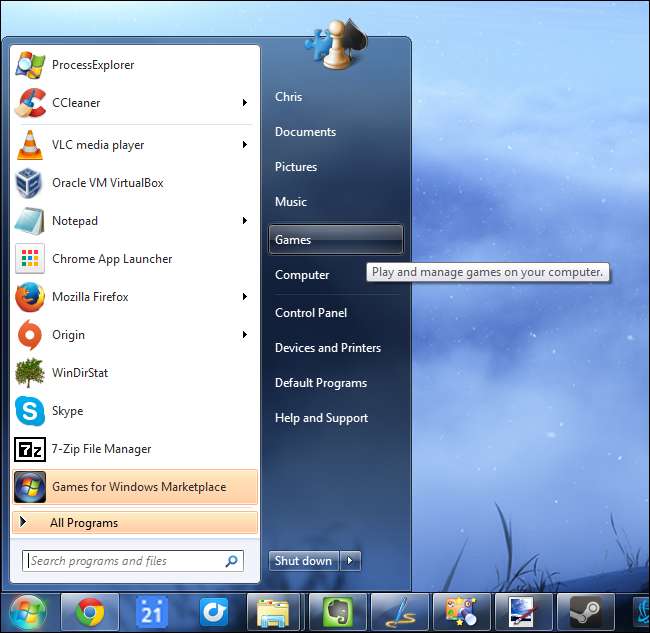Expand the CCleaner jump list arrow
This screenshot has width=650, height=633.
tap(244, 103)
